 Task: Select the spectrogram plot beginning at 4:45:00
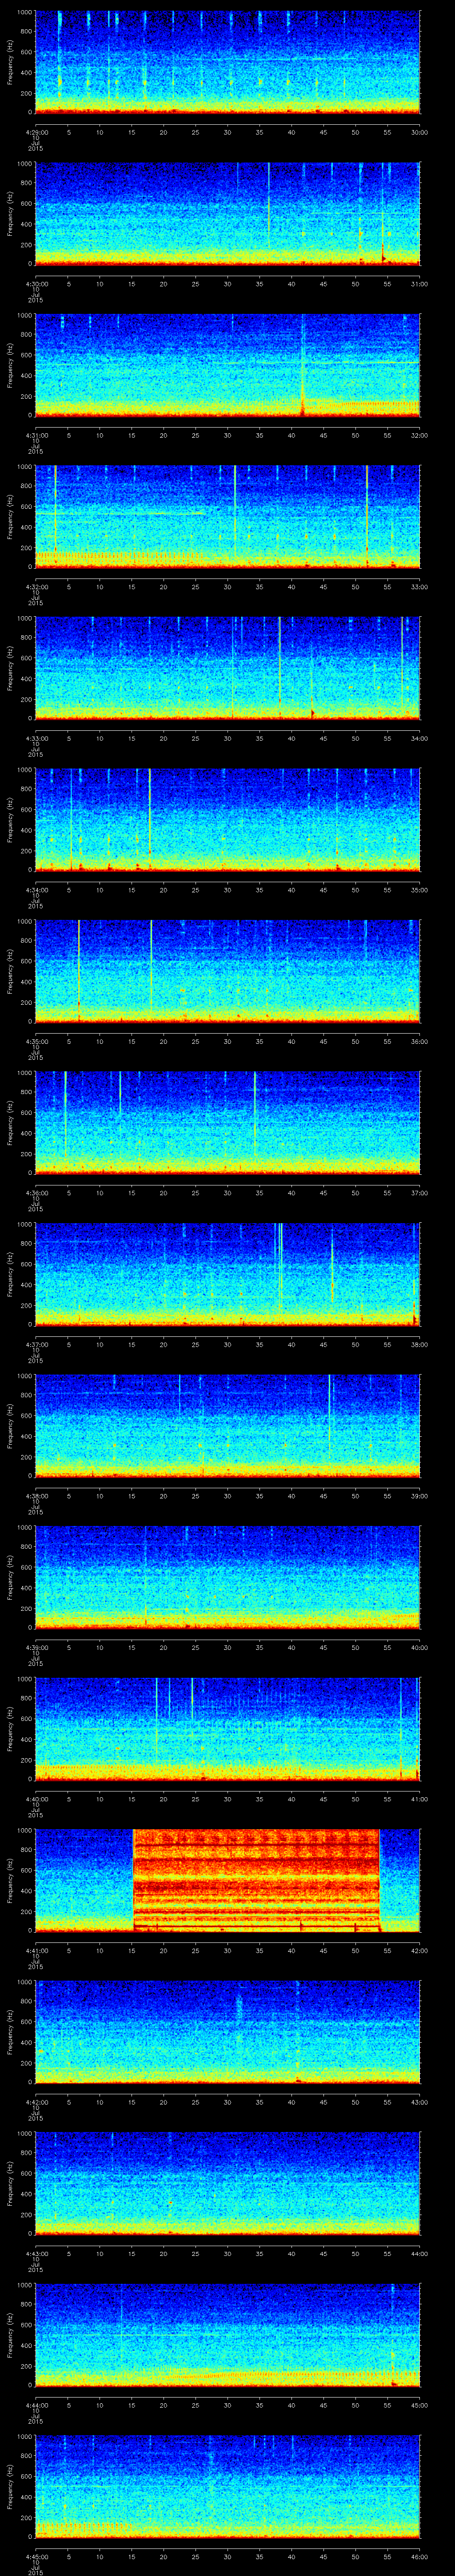pos(227,2487)
